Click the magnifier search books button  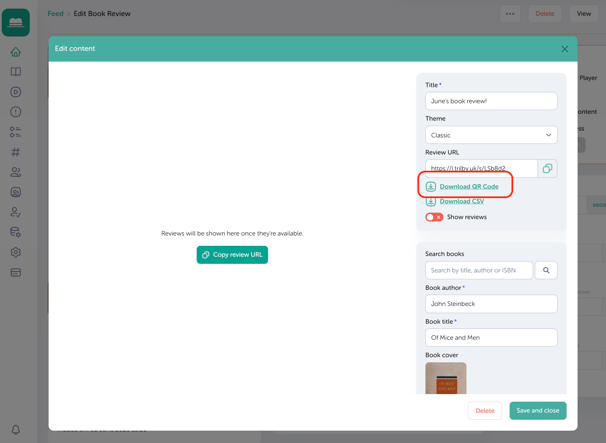546,270
